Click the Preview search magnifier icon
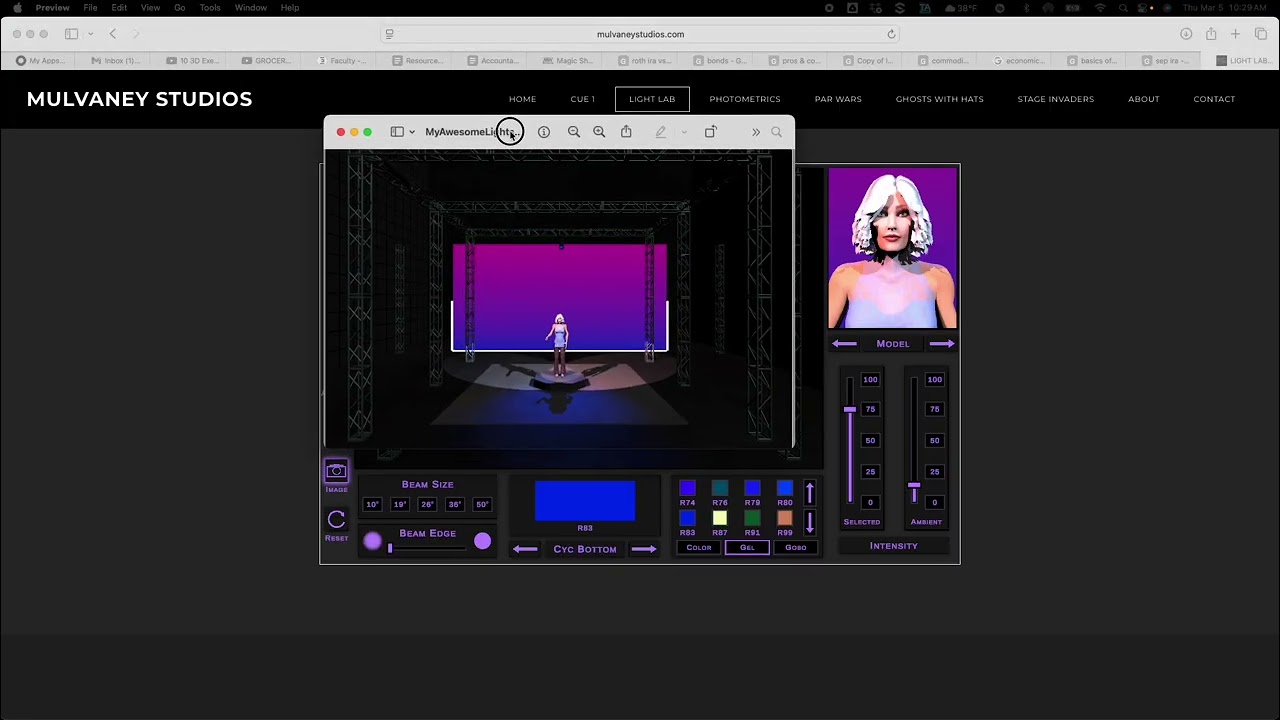Image resolution: width=1280 pixels, height=720 pixels. [776, 132]
